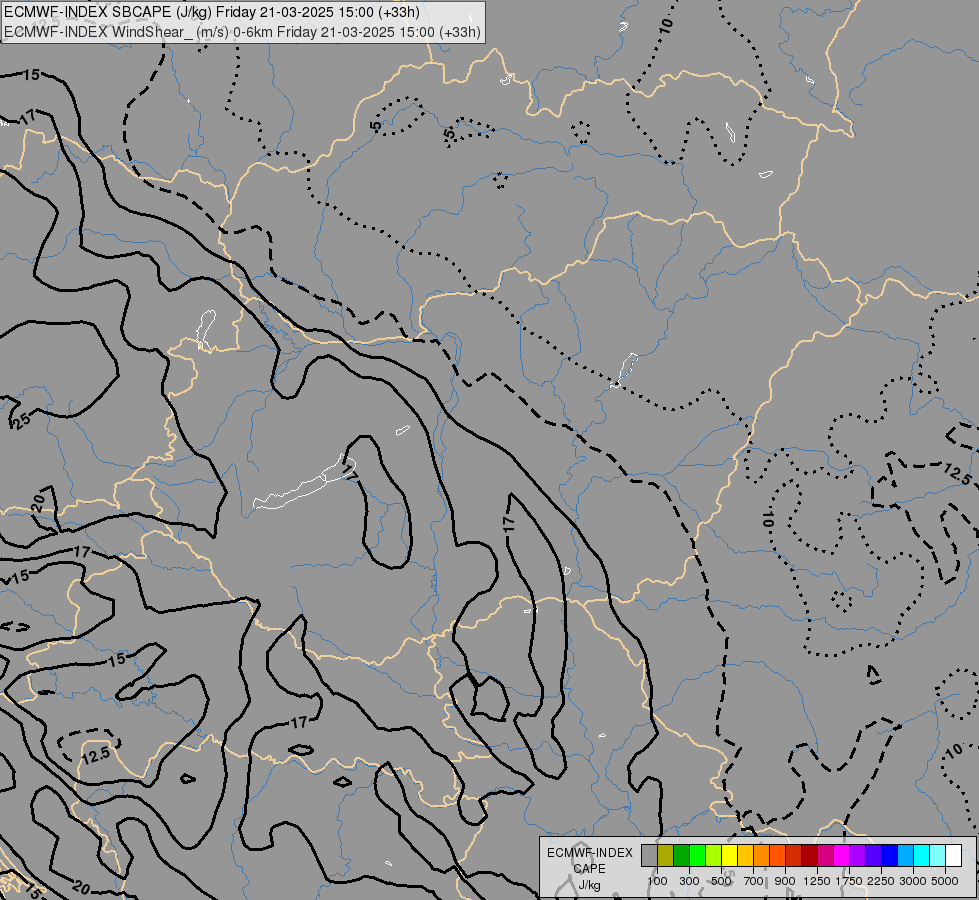This screenshot has width=979, height=900.
Task: Click the yellow-green legend swatch
Action: pyautogui.click(x=714, y=855)
